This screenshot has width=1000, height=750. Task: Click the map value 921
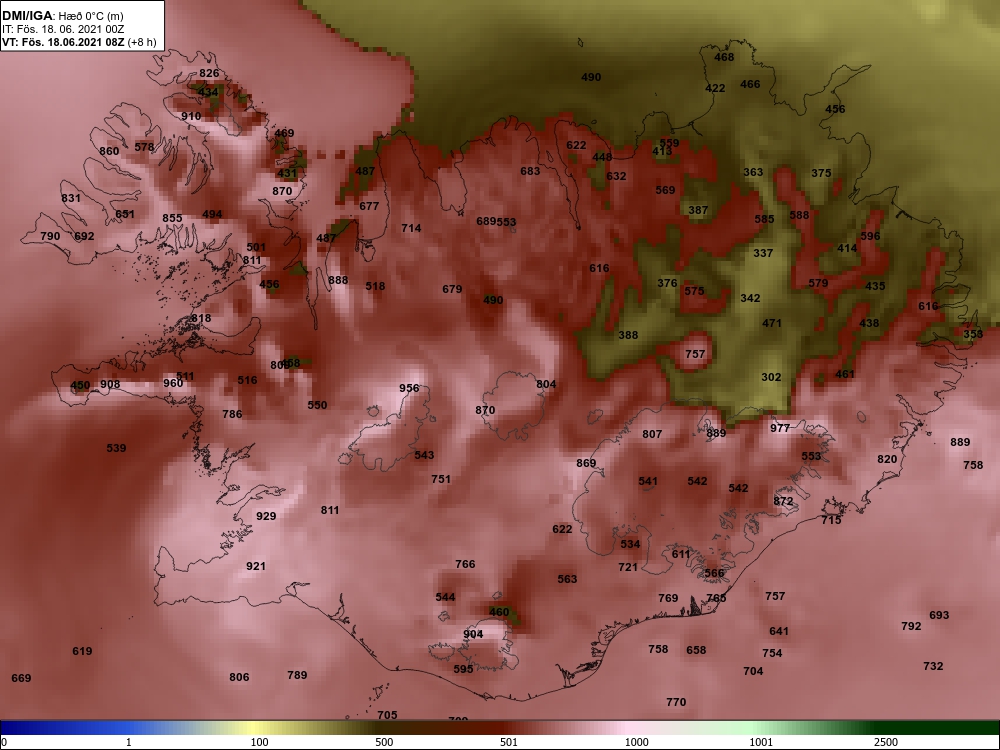(256, 566)
